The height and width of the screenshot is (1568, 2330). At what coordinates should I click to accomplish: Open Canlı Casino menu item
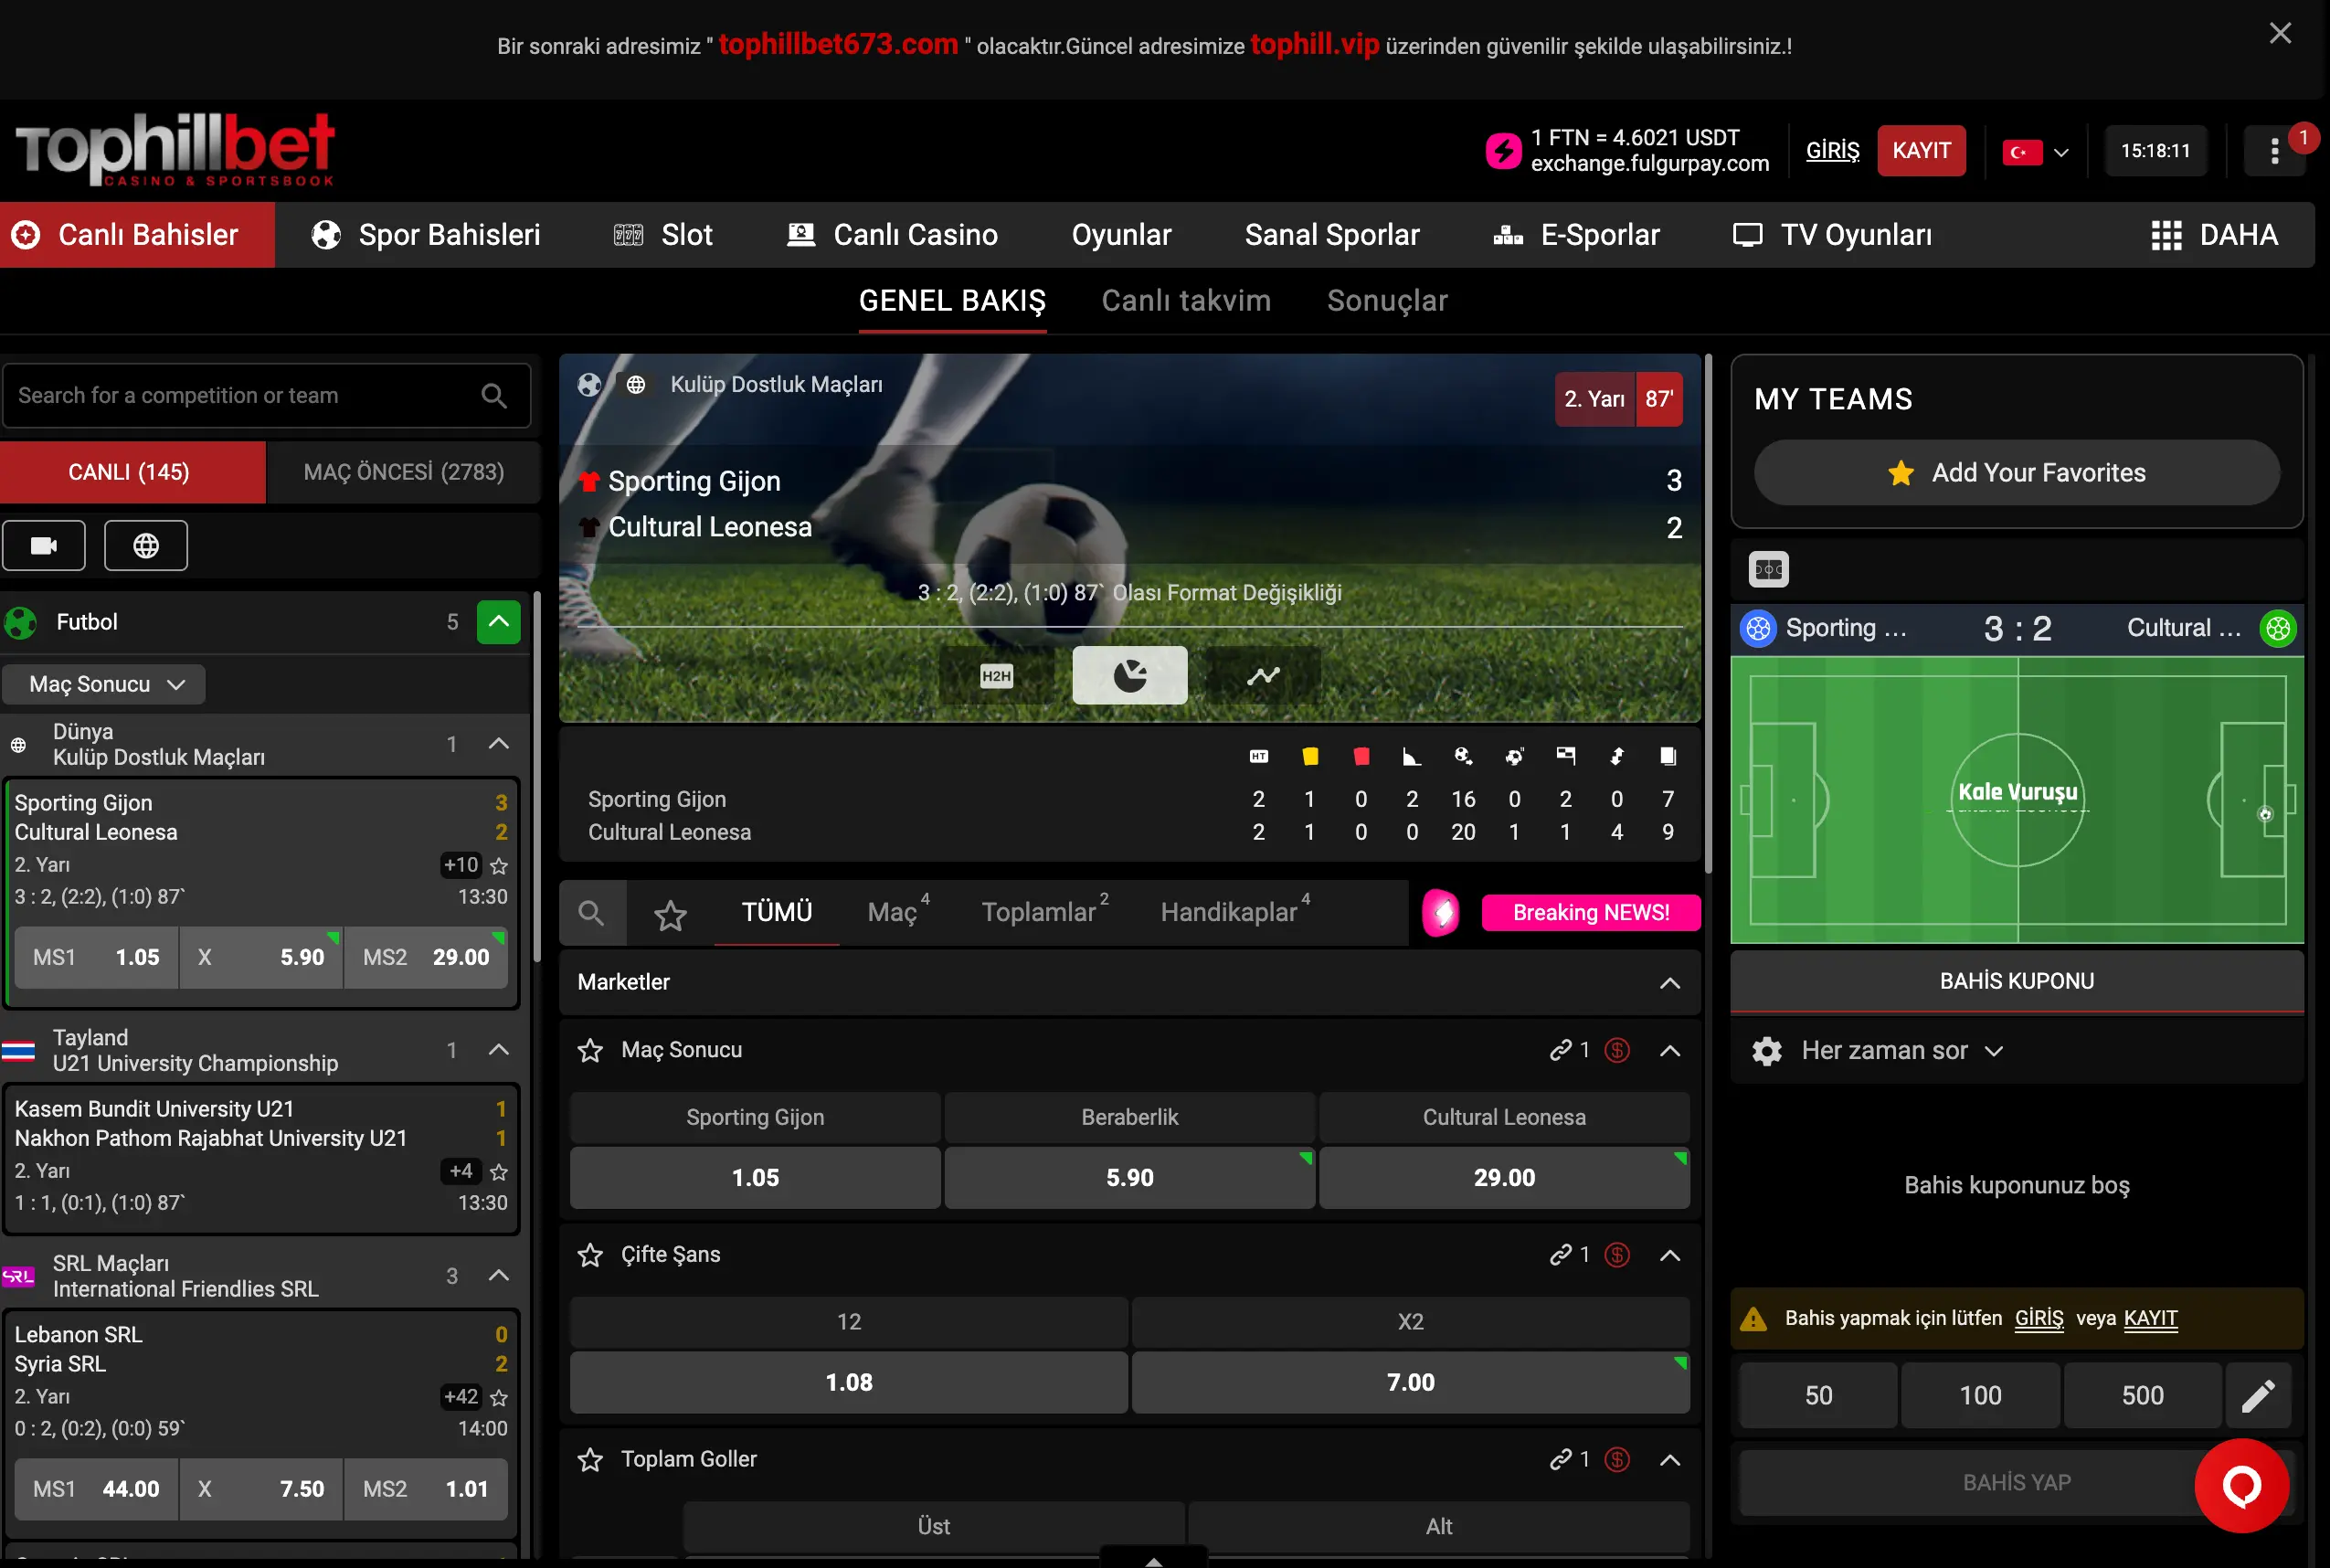point(892,235)
